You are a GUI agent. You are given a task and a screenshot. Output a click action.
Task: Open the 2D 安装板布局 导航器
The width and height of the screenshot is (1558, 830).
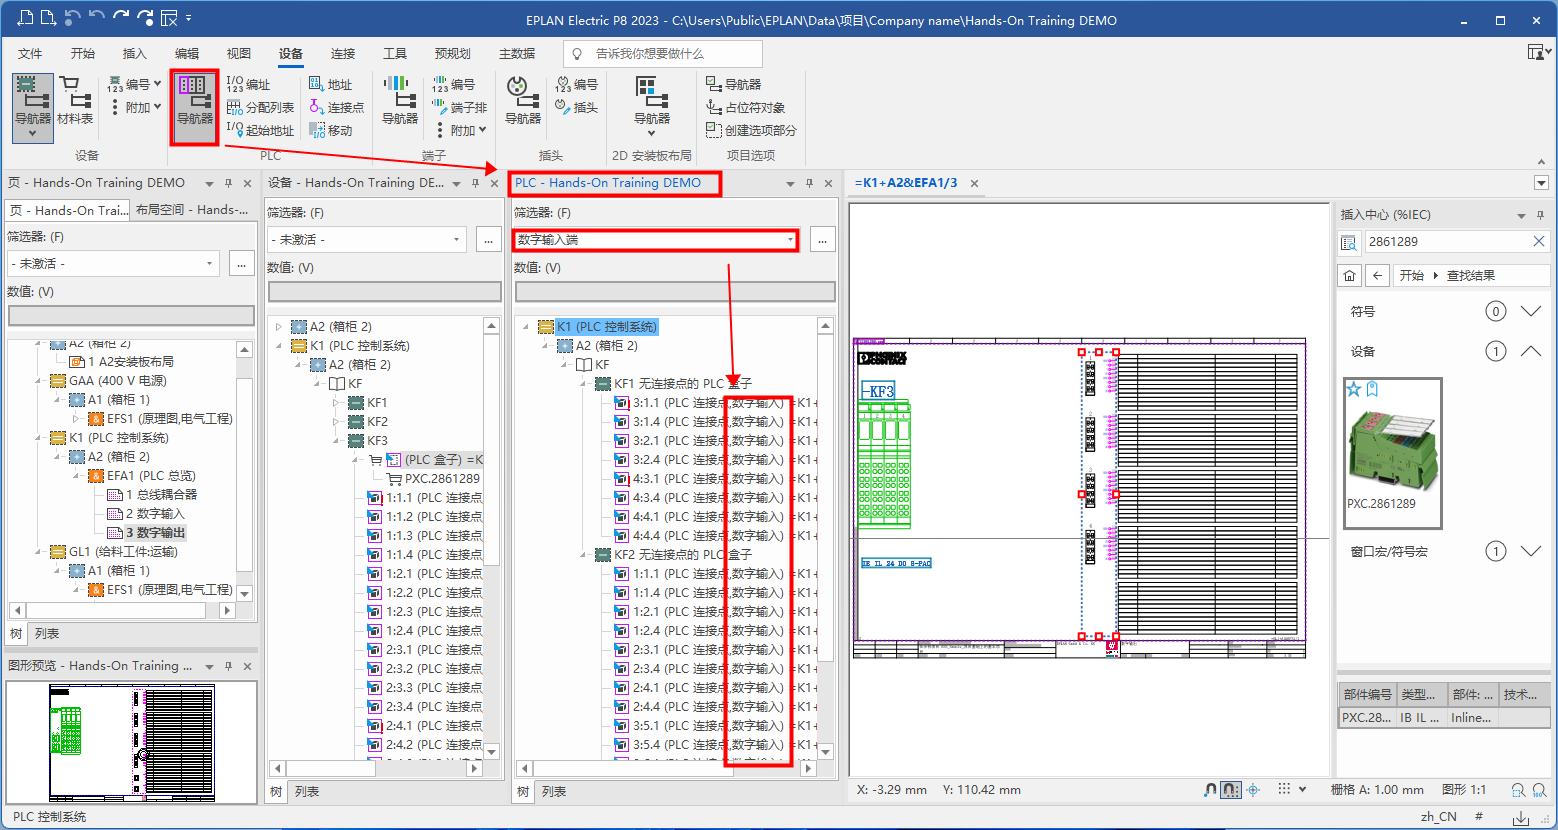pyautogui.click(x=652, y=105)
